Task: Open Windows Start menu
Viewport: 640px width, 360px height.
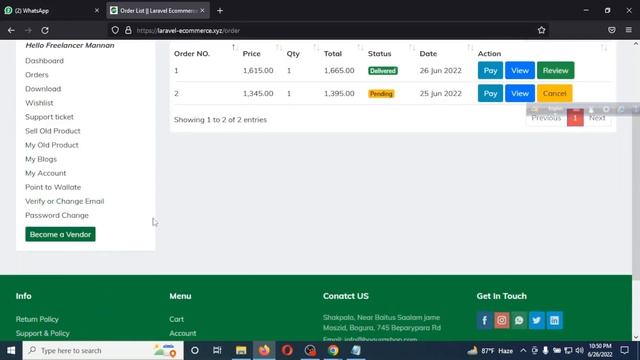Action: pos(11,350)
